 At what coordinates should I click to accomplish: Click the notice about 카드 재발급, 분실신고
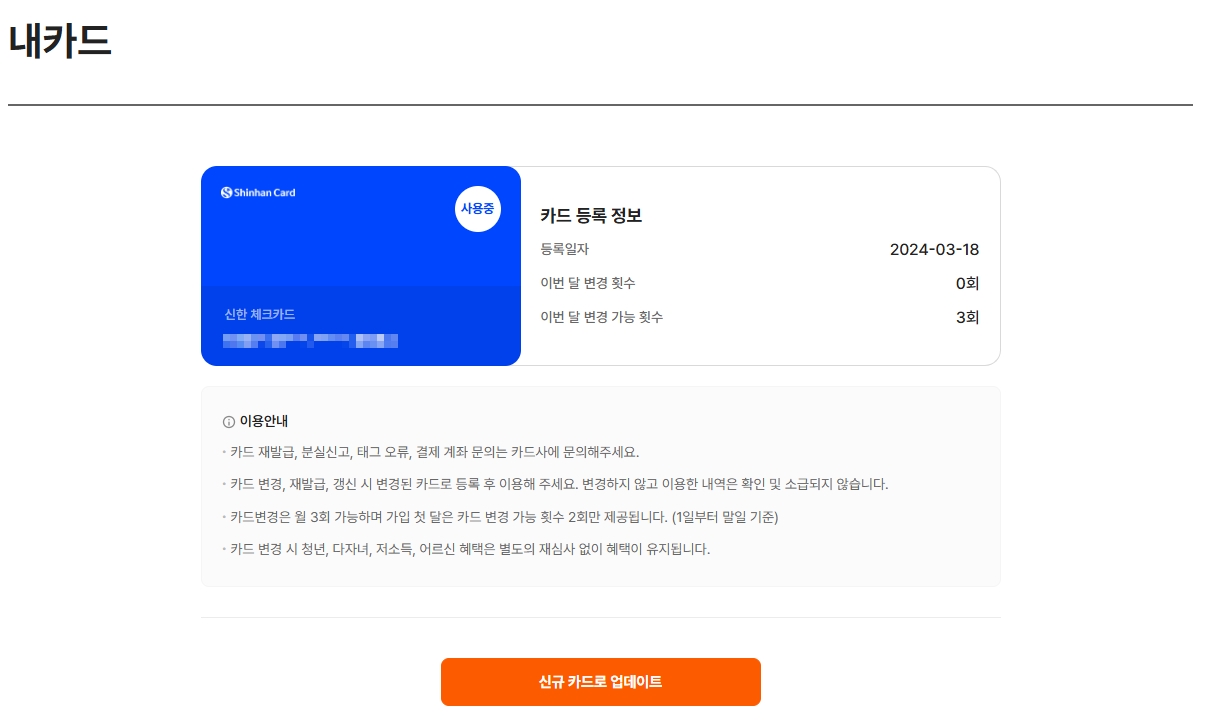431,452
